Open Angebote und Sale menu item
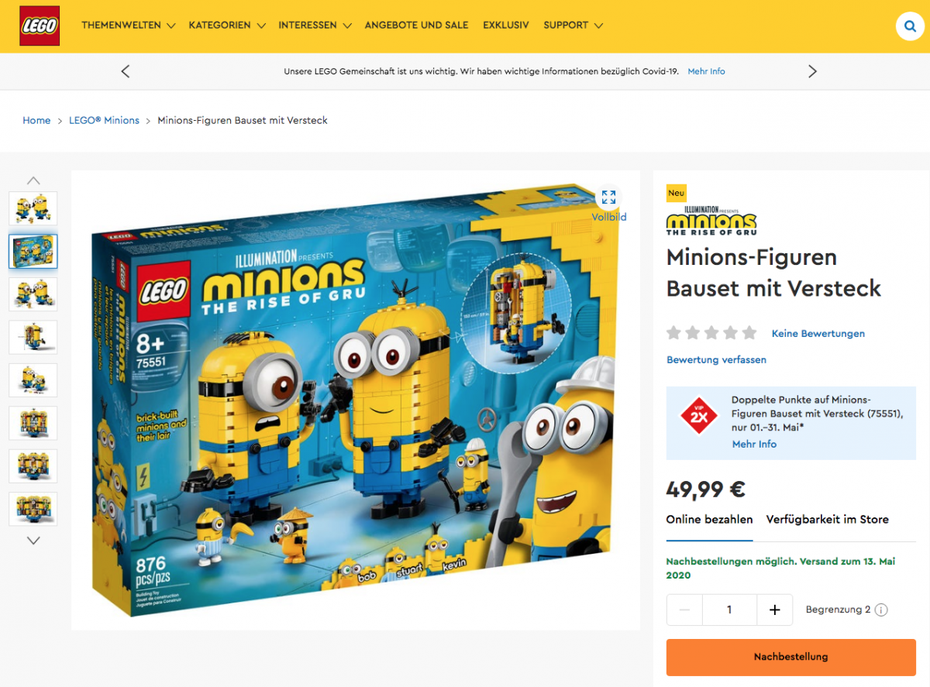Viewport: 930px width, 687px height. [416, 26]
